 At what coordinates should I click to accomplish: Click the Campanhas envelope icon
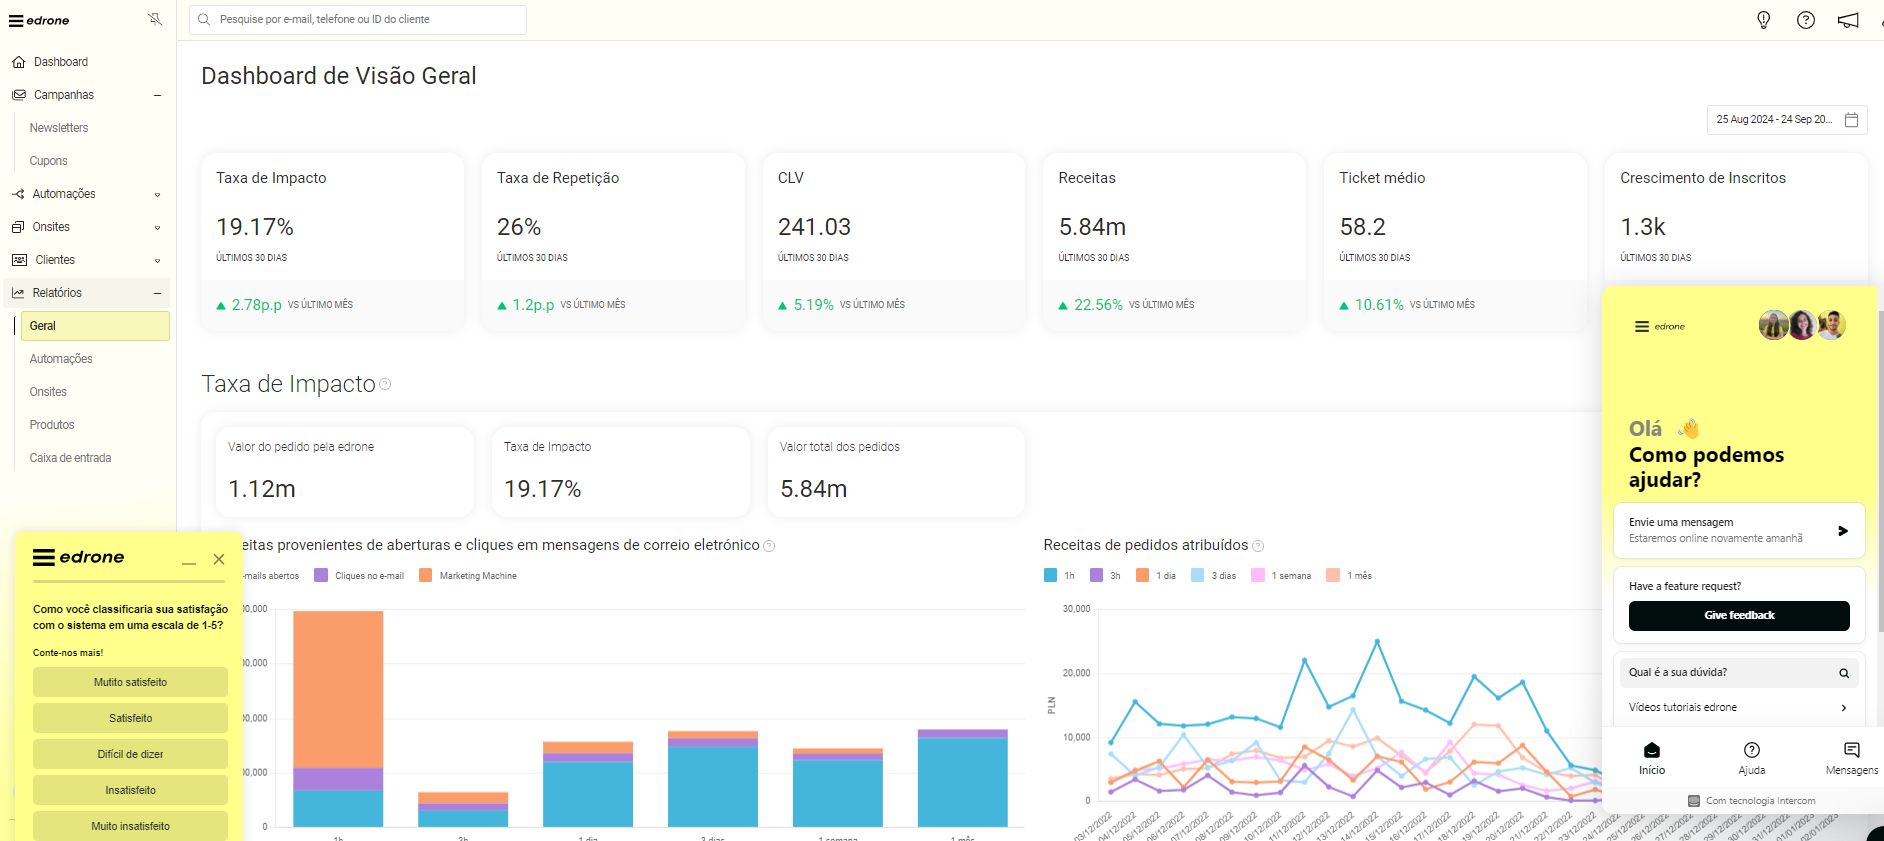[x=19, y=95]
